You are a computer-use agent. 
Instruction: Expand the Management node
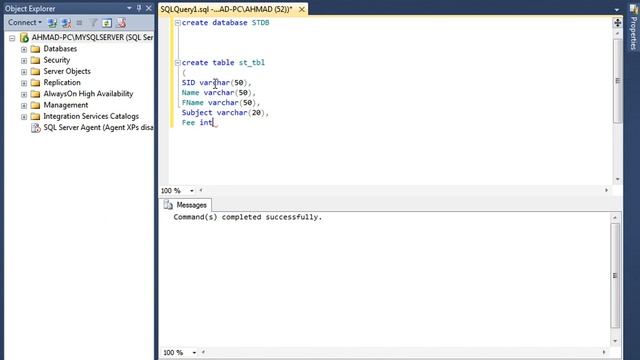coord(24,106)
